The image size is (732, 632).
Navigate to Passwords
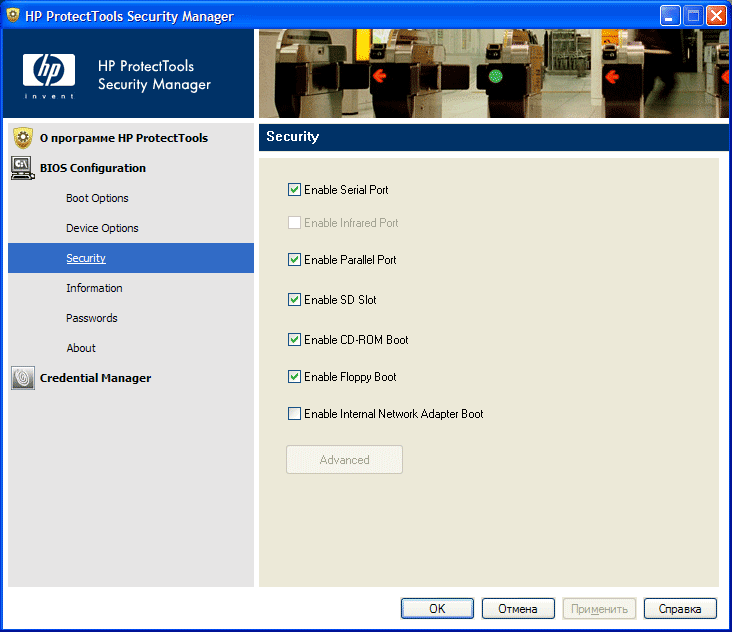92,318
